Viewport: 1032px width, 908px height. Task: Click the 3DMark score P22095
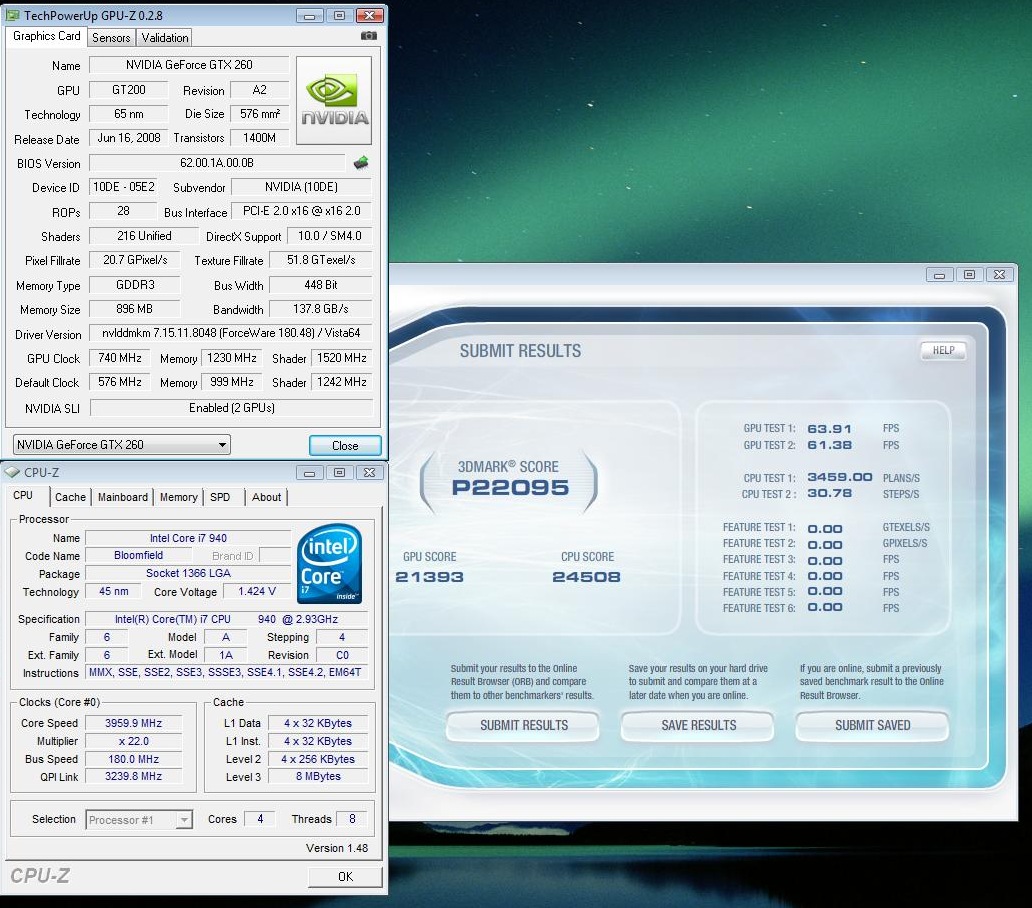[x=510, y=488]
